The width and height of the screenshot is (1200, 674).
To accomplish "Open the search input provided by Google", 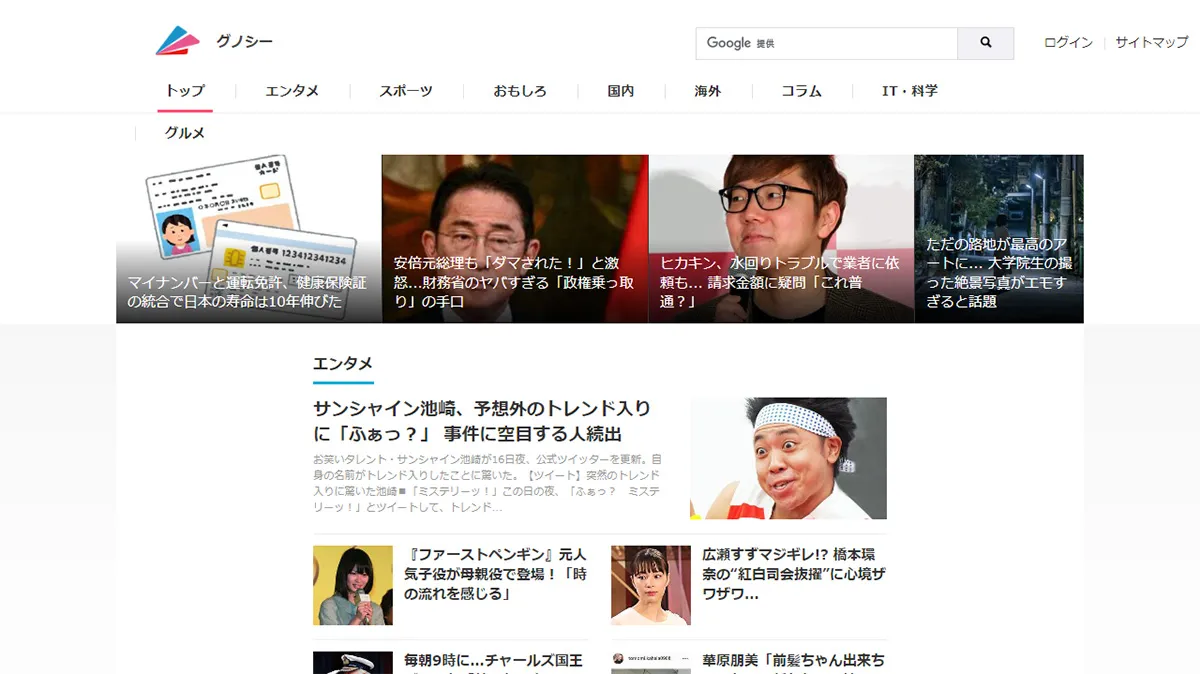I will [x=820, y=43].
